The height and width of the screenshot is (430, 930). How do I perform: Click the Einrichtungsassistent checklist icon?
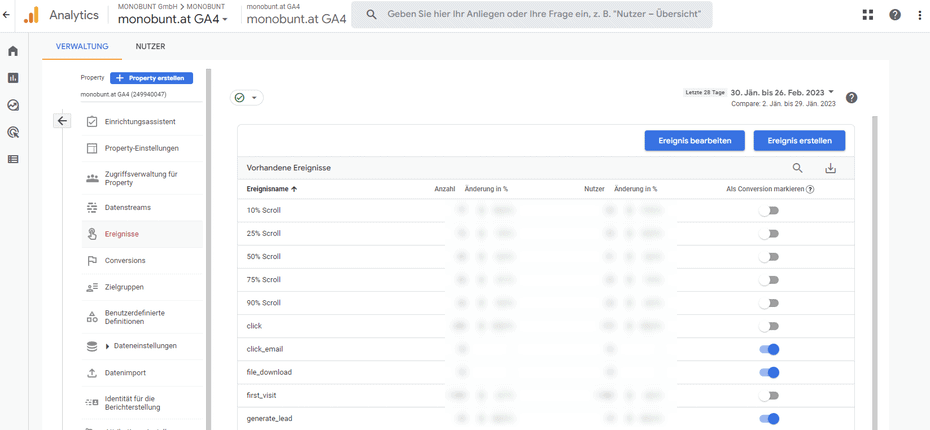coord(92,122)
